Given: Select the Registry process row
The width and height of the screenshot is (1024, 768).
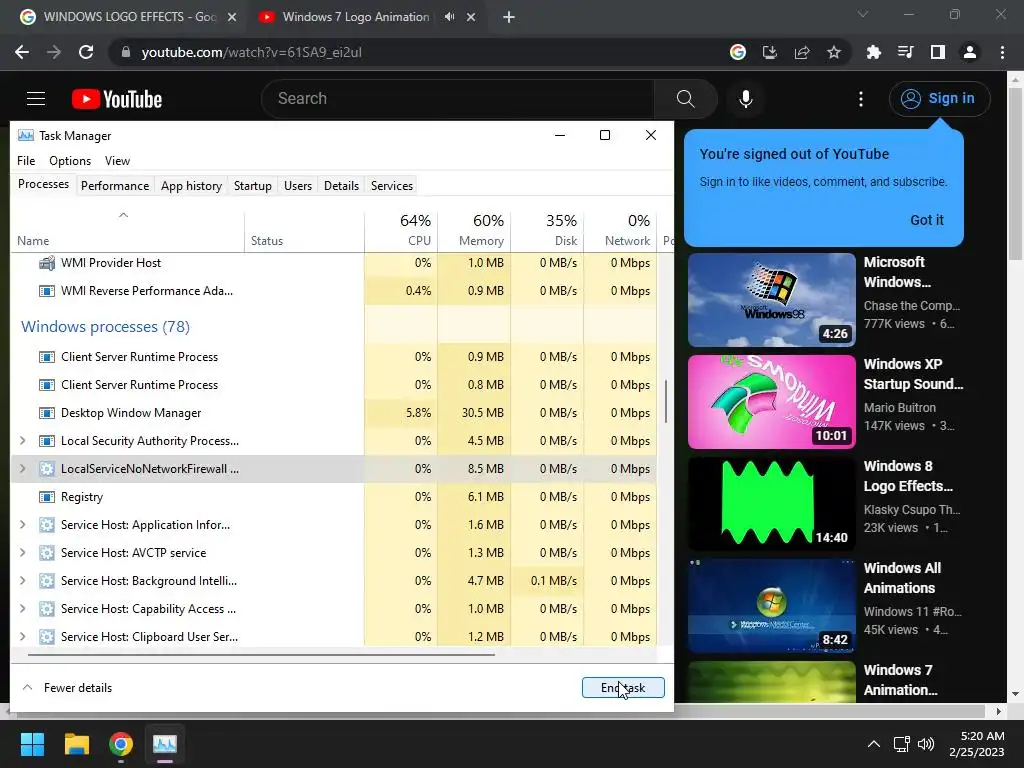Looking at the screenshot, I should pyautogui.click(x=334, y=497).
